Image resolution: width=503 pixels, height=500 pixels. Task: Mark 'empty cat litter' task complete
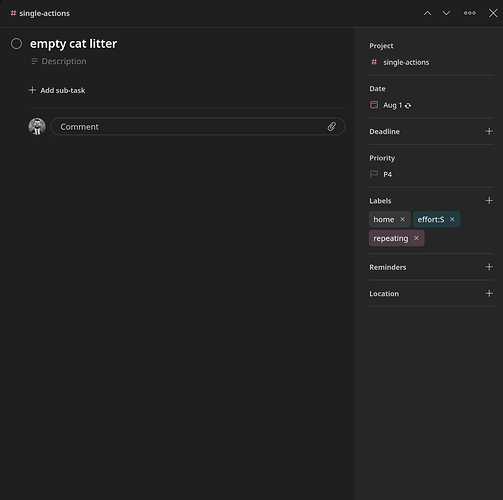click(x=16, y=44)
